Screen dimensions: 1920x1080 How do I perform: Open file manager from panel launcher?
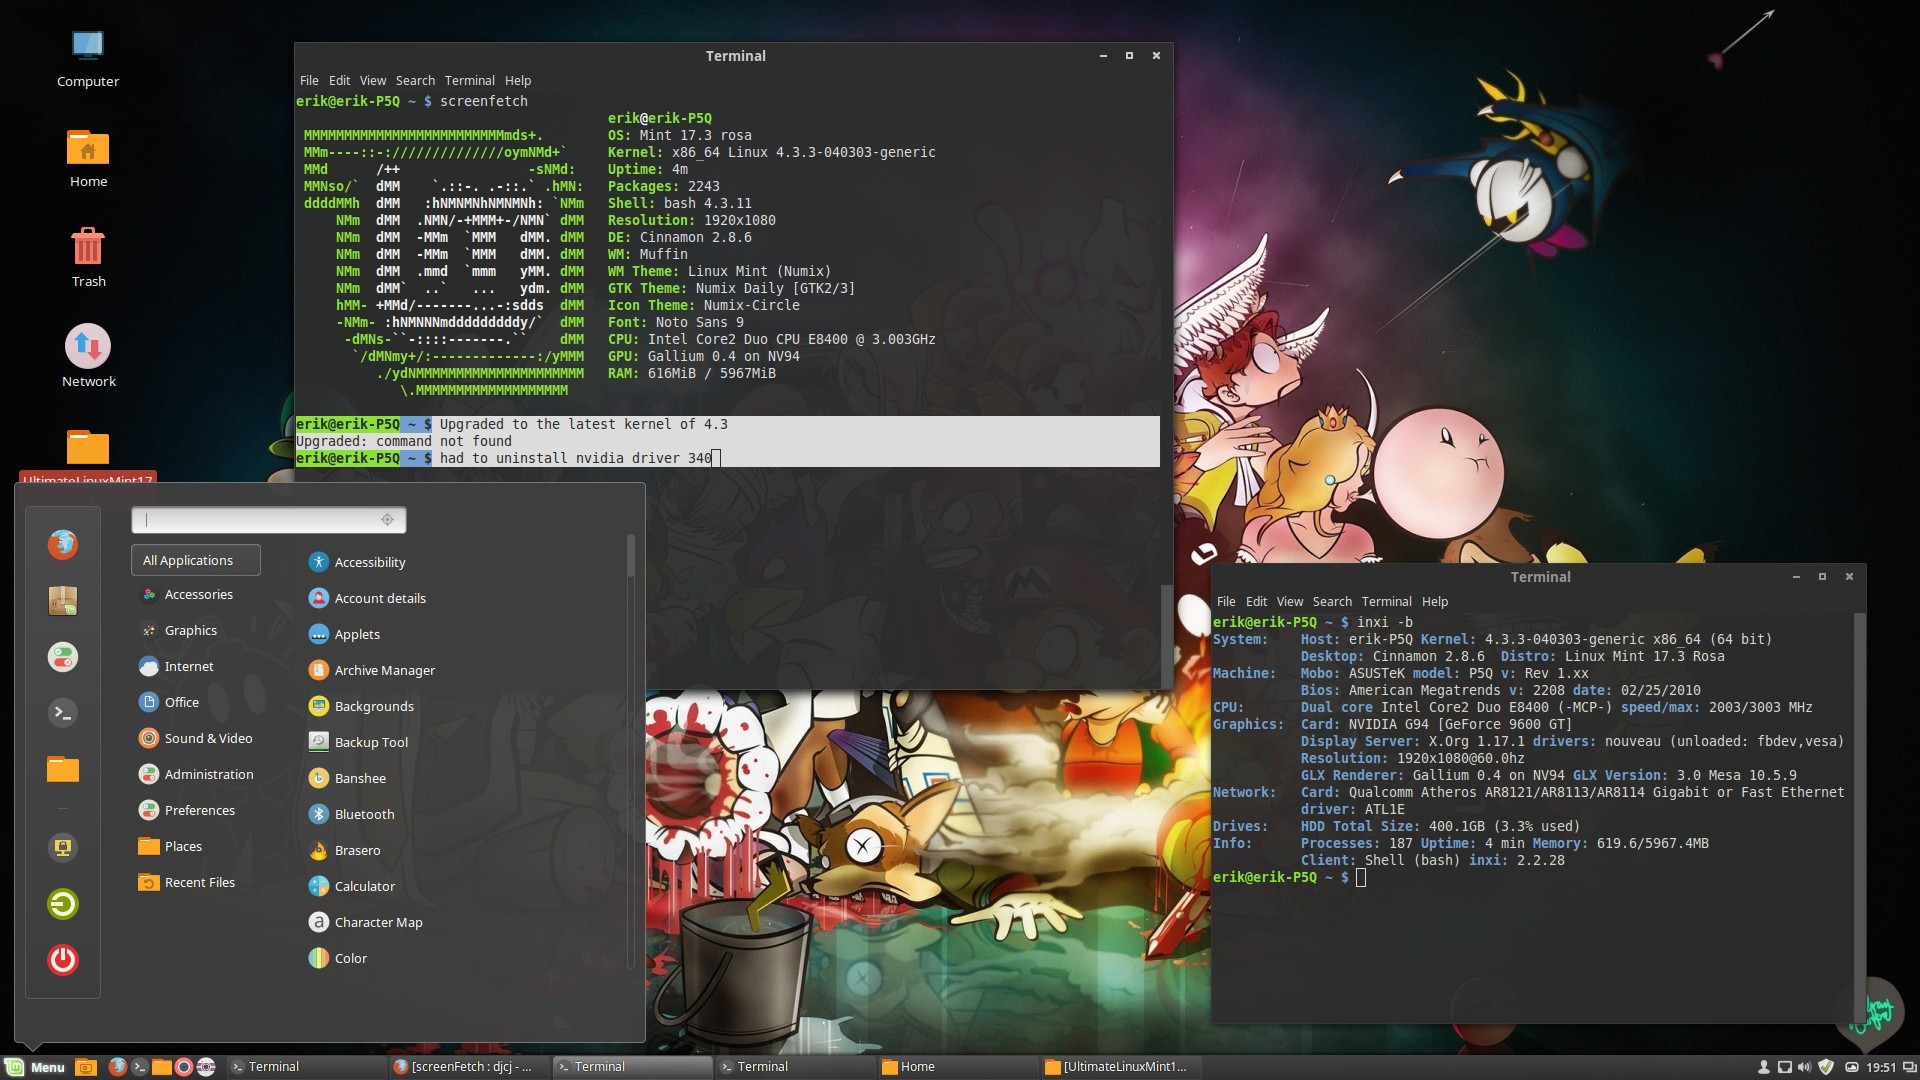pos(161,1067)
